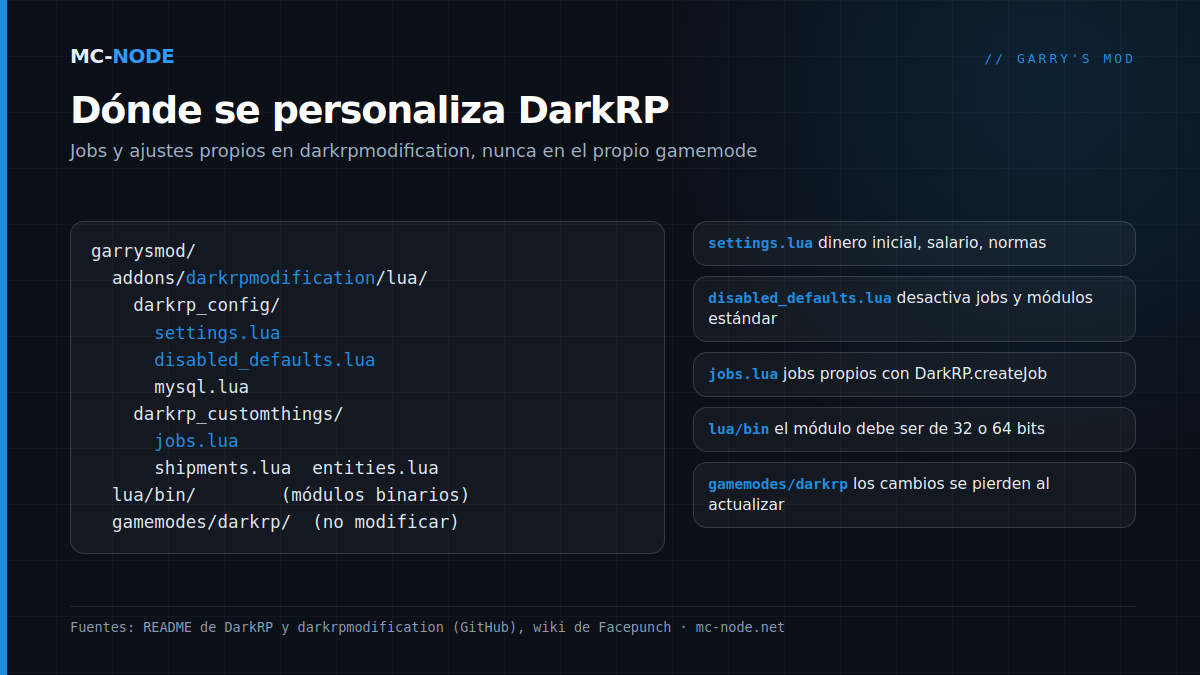Click the "// GARRY'S MOD" label
1200x675 pixels.
click(1059, 59)
